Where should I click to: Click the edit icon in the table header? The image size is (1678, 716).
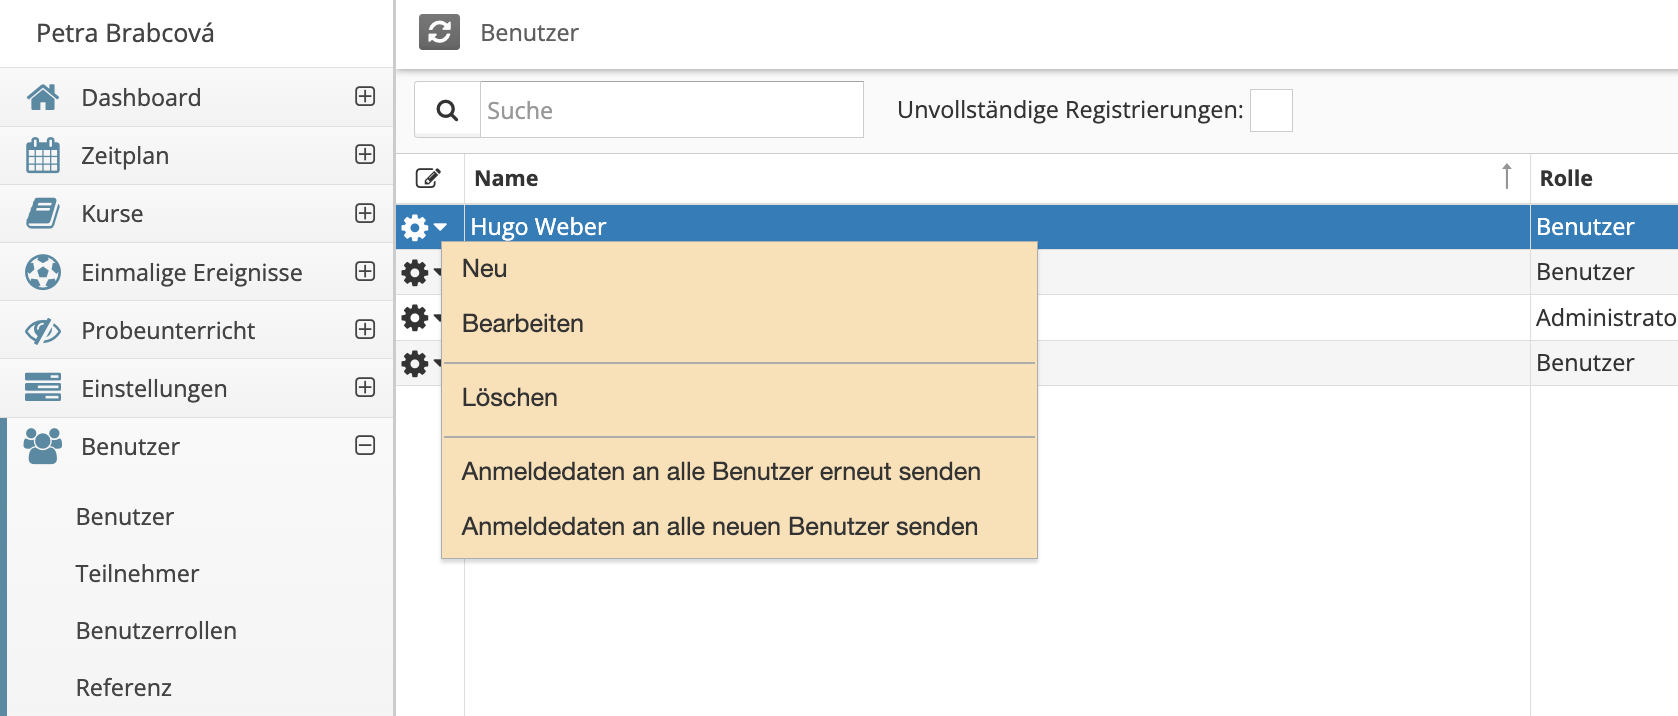(428, 178)
